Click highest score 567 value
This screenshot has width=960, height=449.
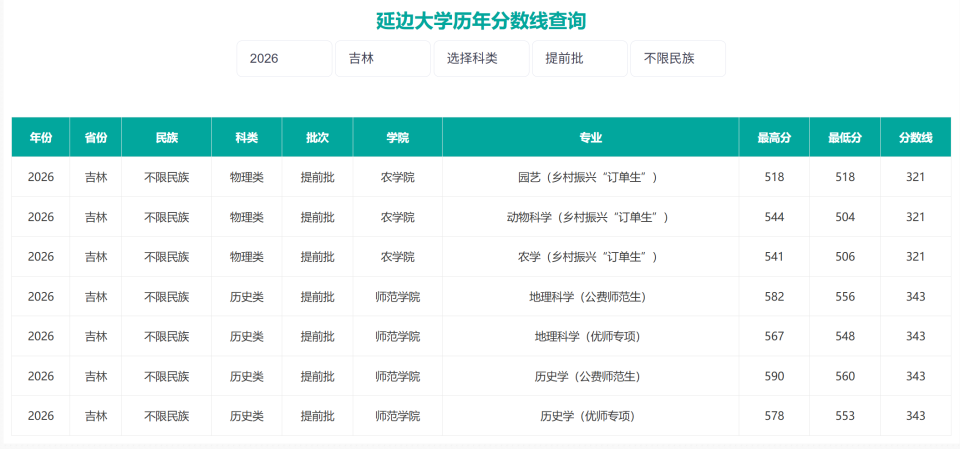[774, 336]
